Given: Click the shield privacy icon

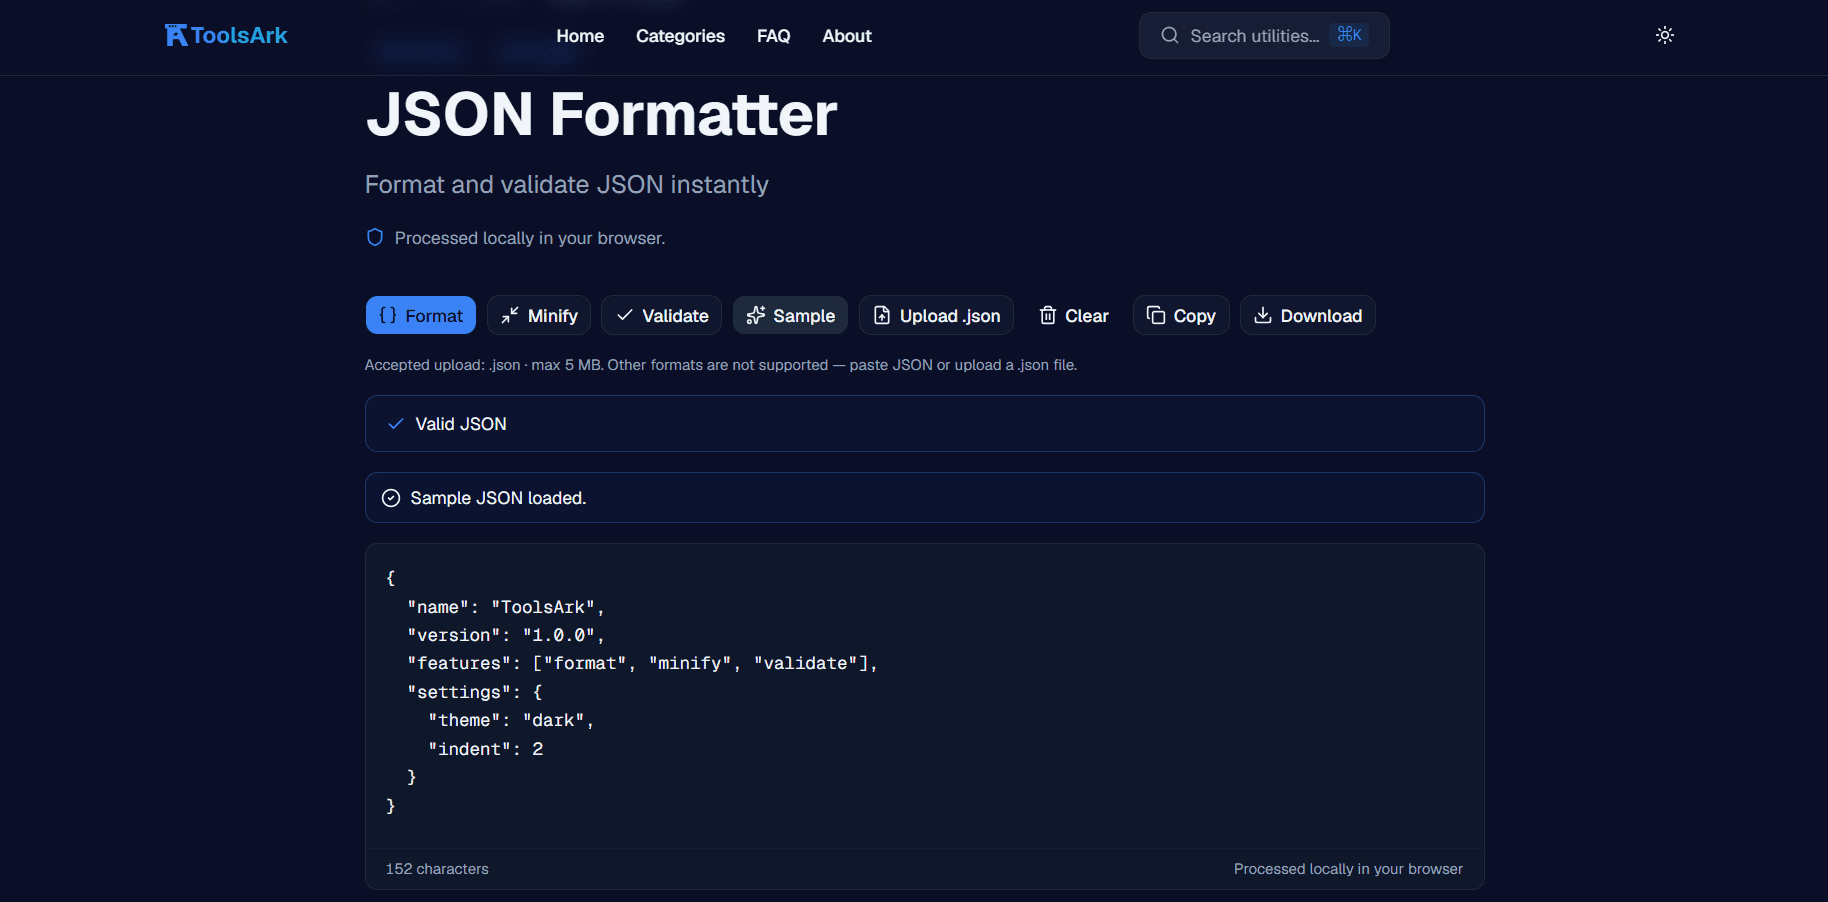Looking at the screenshot, I should coord(375,237).
